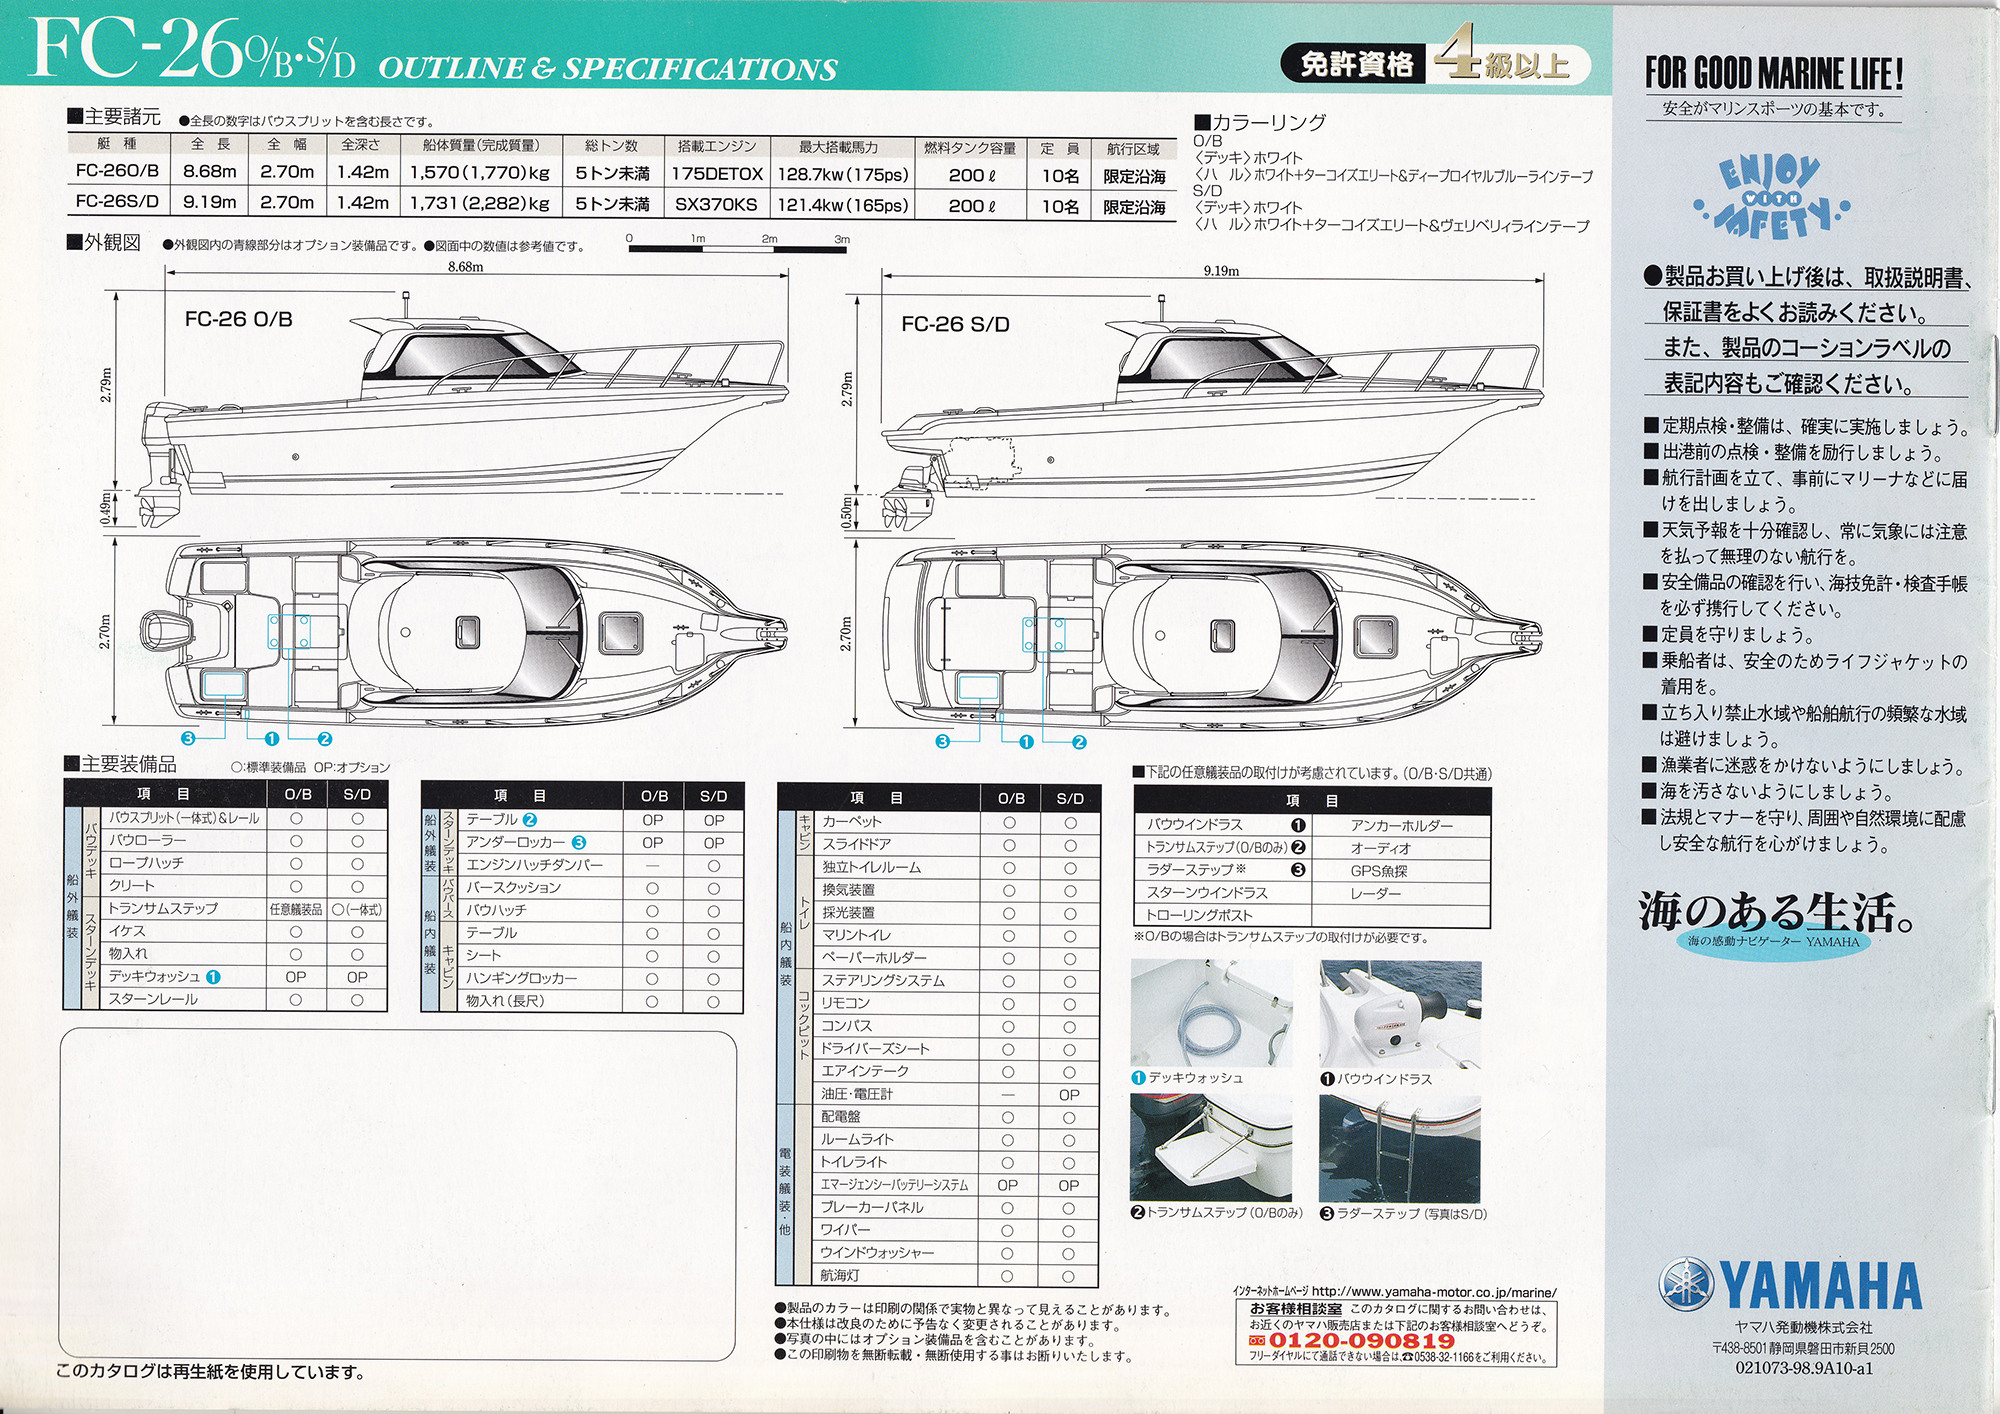The width and height of the screenshot is (2000, 1414).
Task: Select callout number 1 below S/D deck plan
Action: pyautogui.click(x=1025, y=742)
